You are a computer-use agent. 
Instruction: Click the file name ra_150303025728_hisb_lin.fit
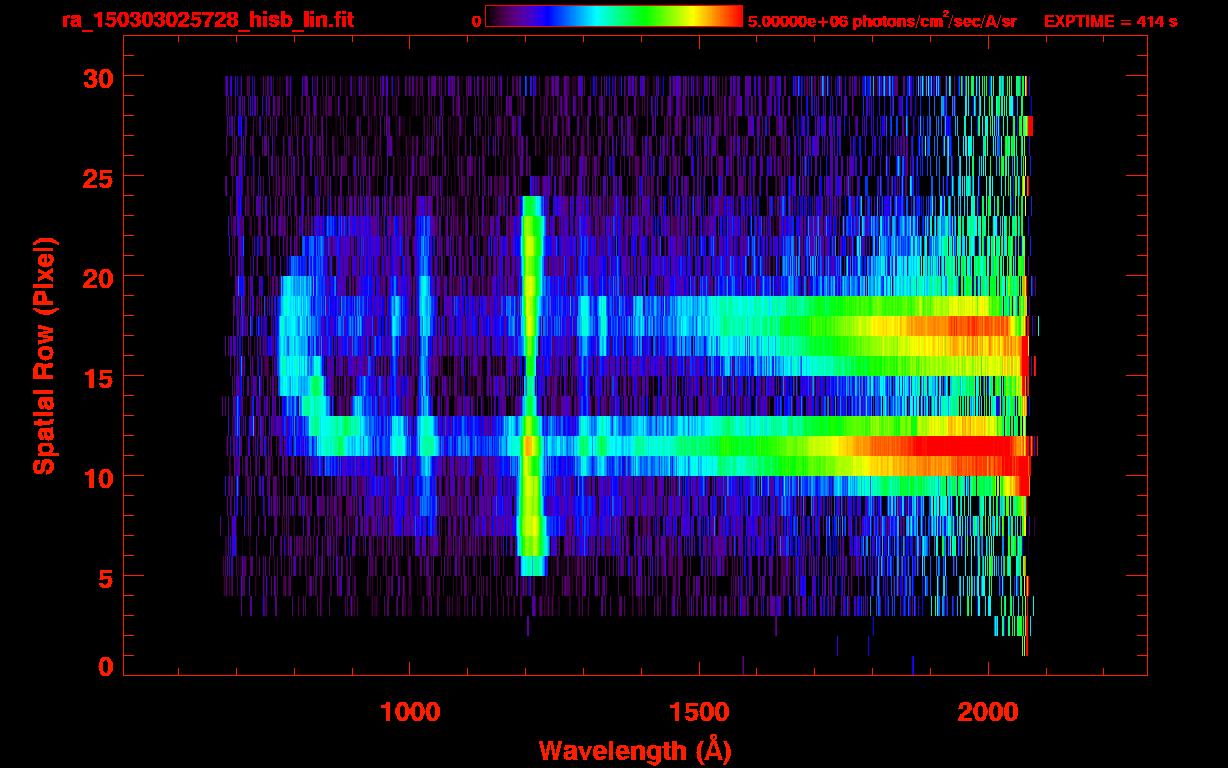click(207, 20)
